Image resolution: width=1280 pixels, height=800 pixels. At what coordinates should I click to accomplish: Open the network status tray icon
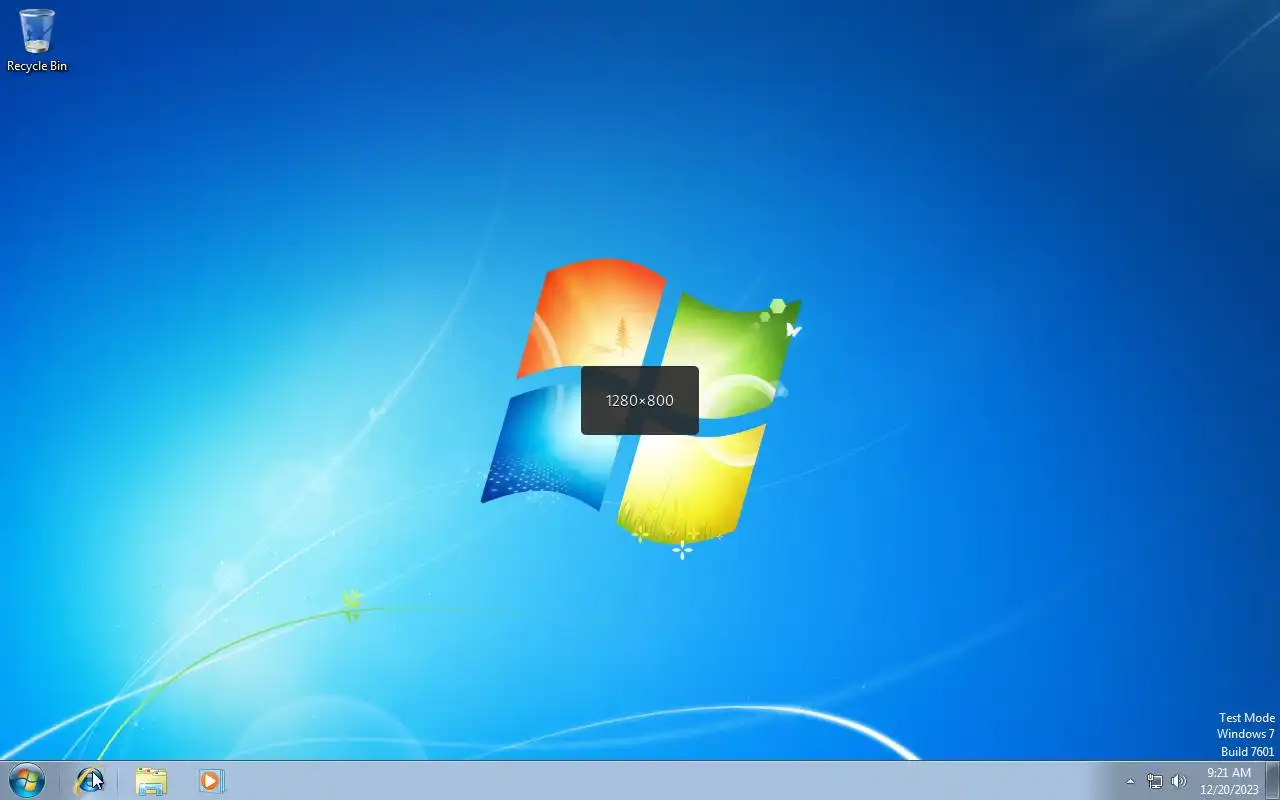click(1155, 781)
